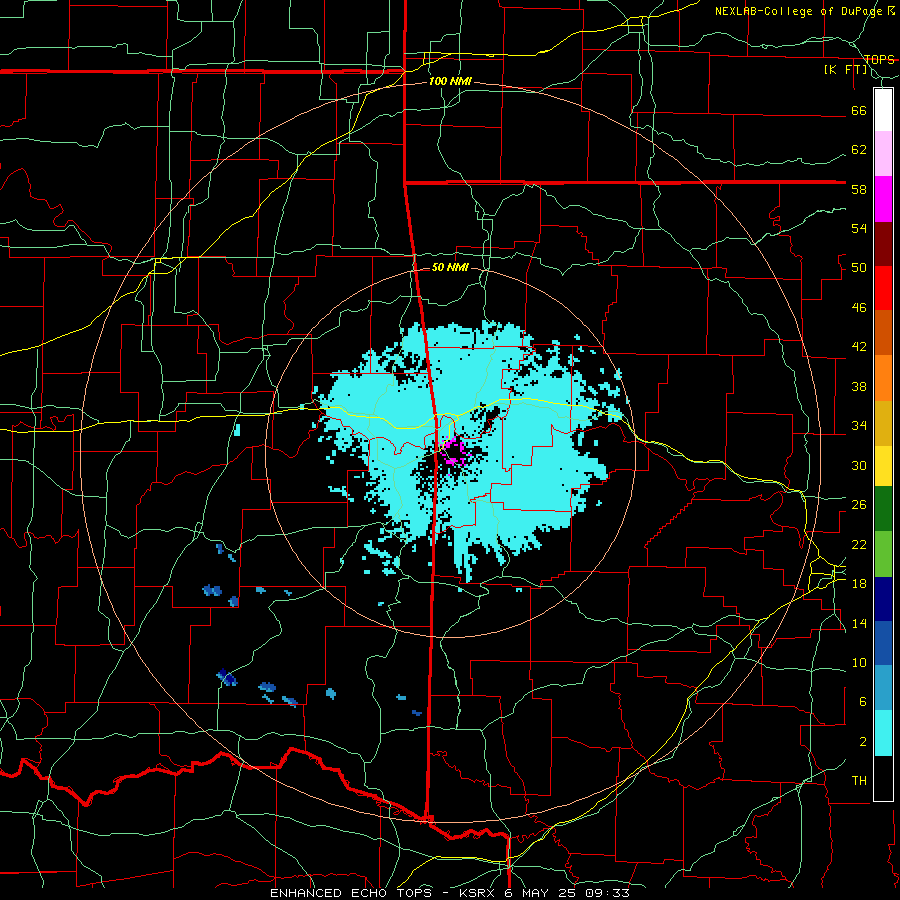
Task: Click the 26 value on the legend
Action: click(x=859, y=505)
